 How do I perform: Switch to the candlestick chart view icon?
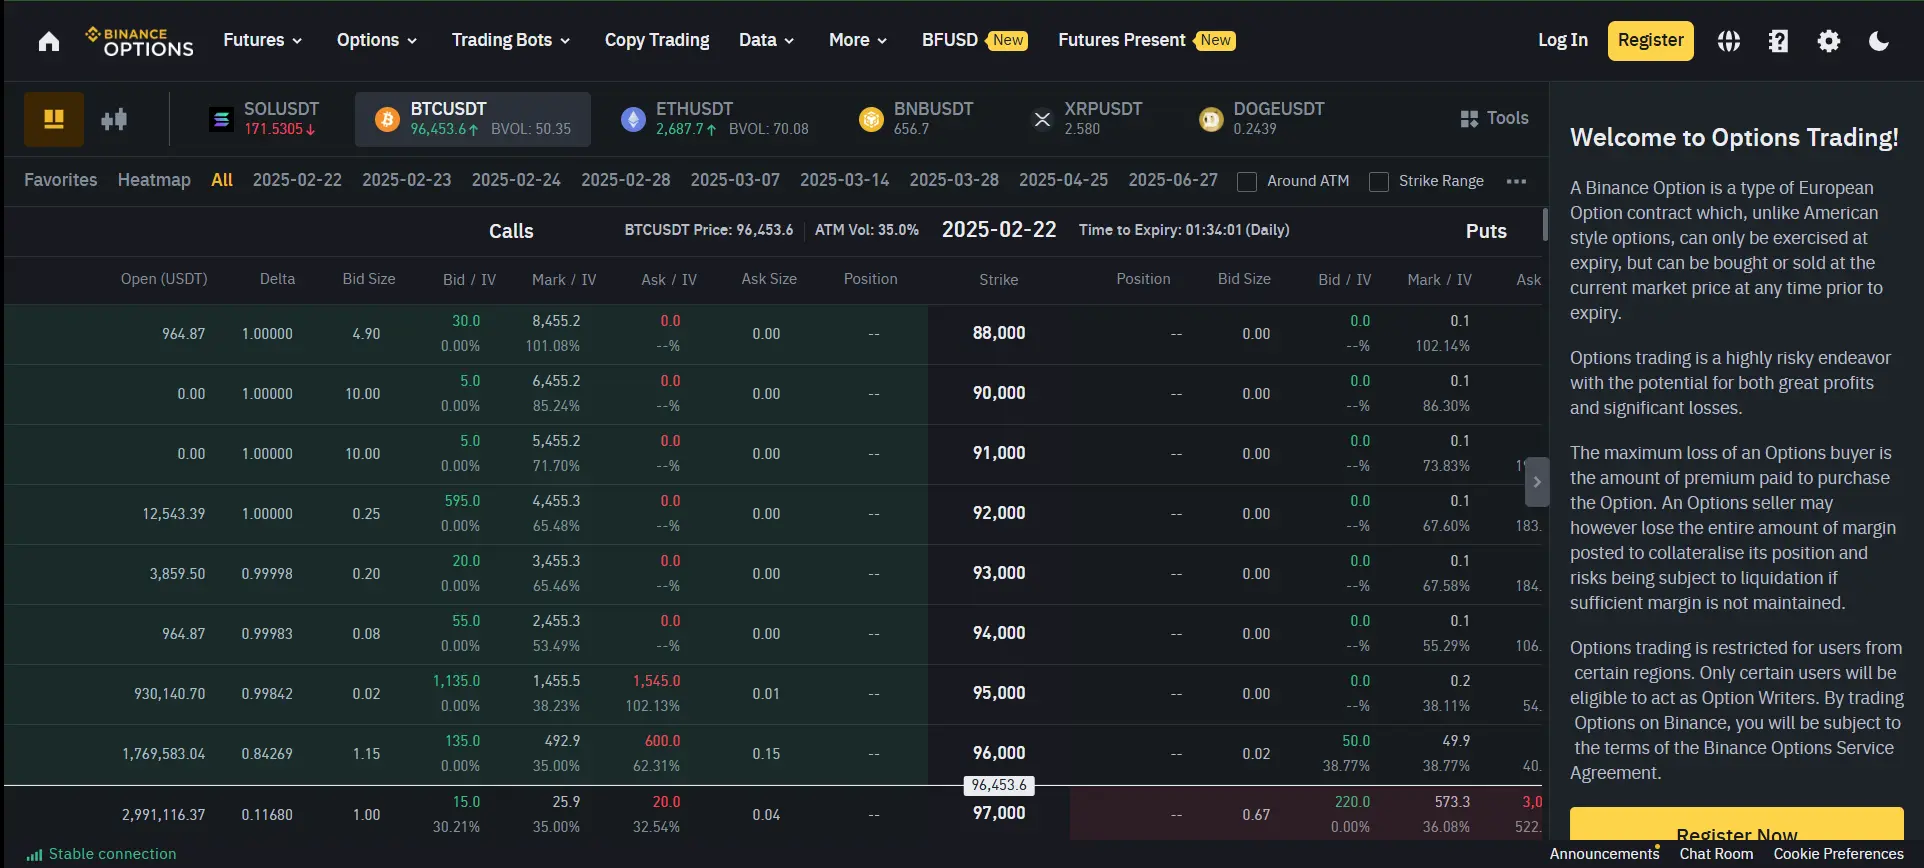(114, 119)
